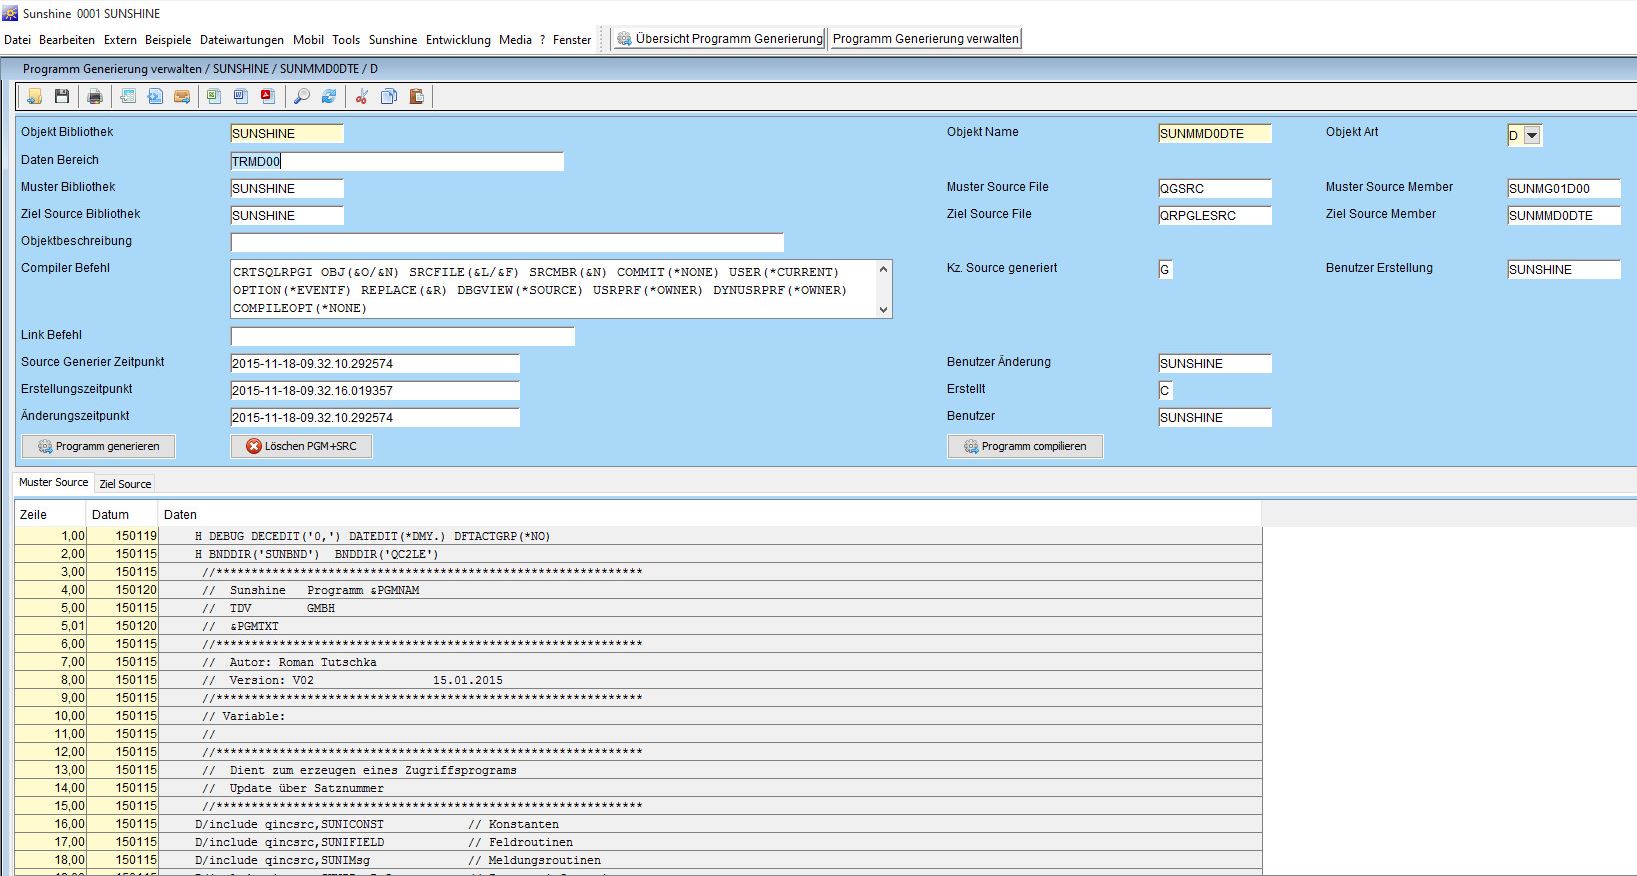Click the Ziel Source File field QRPGLESRC
1637x876 pixels.
click(x=1215, y=215)
